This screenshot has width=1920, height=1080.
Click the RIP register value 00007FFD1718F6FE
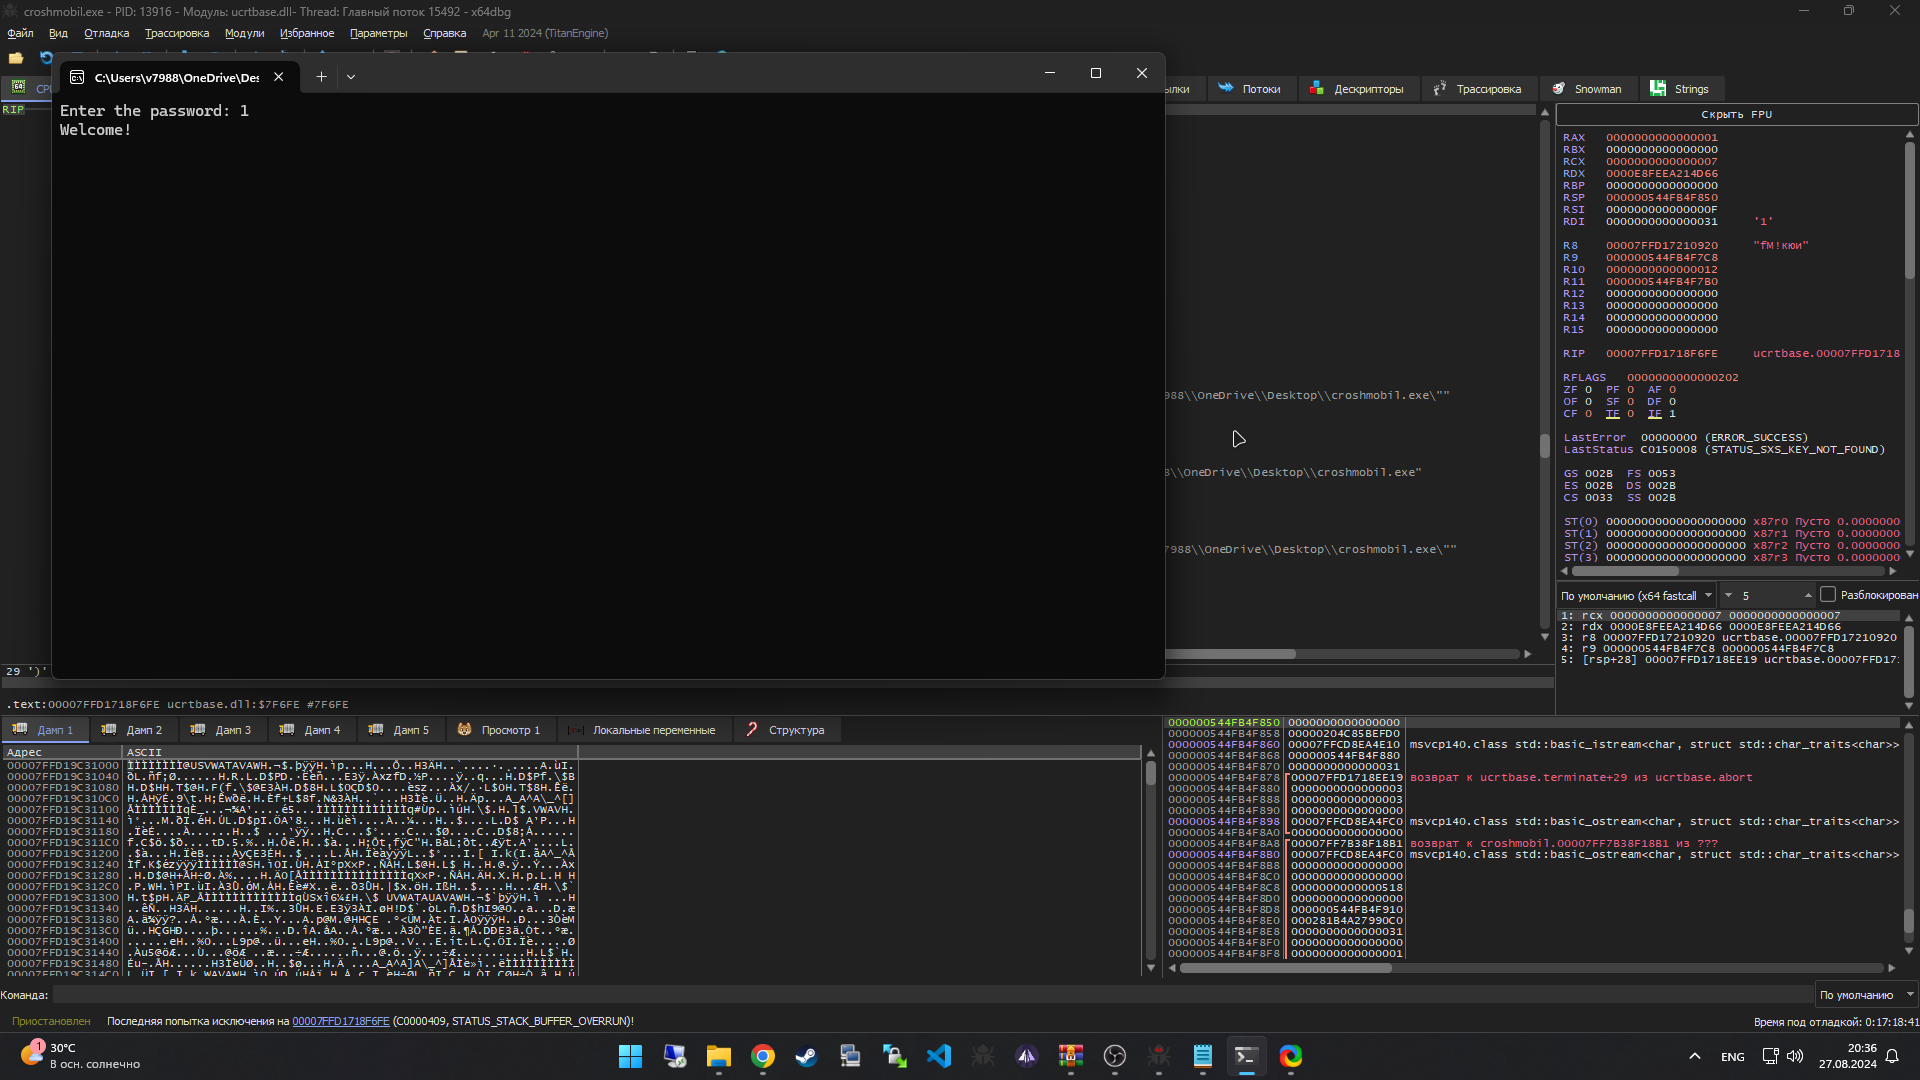[x=1661, y=354]
